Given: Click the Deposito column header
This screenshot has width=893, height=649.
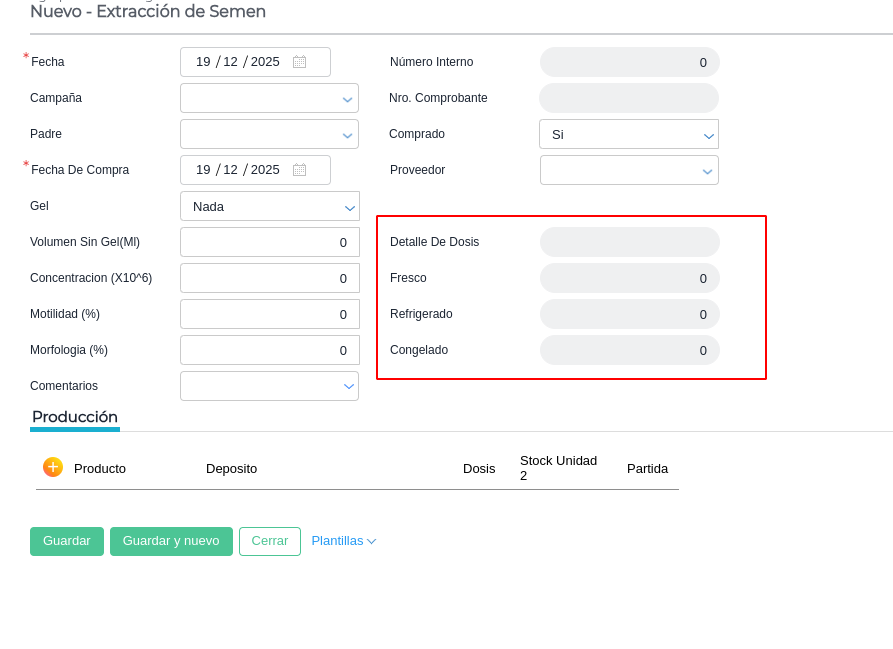Looking at the screenshot, I should pos(231,468).
